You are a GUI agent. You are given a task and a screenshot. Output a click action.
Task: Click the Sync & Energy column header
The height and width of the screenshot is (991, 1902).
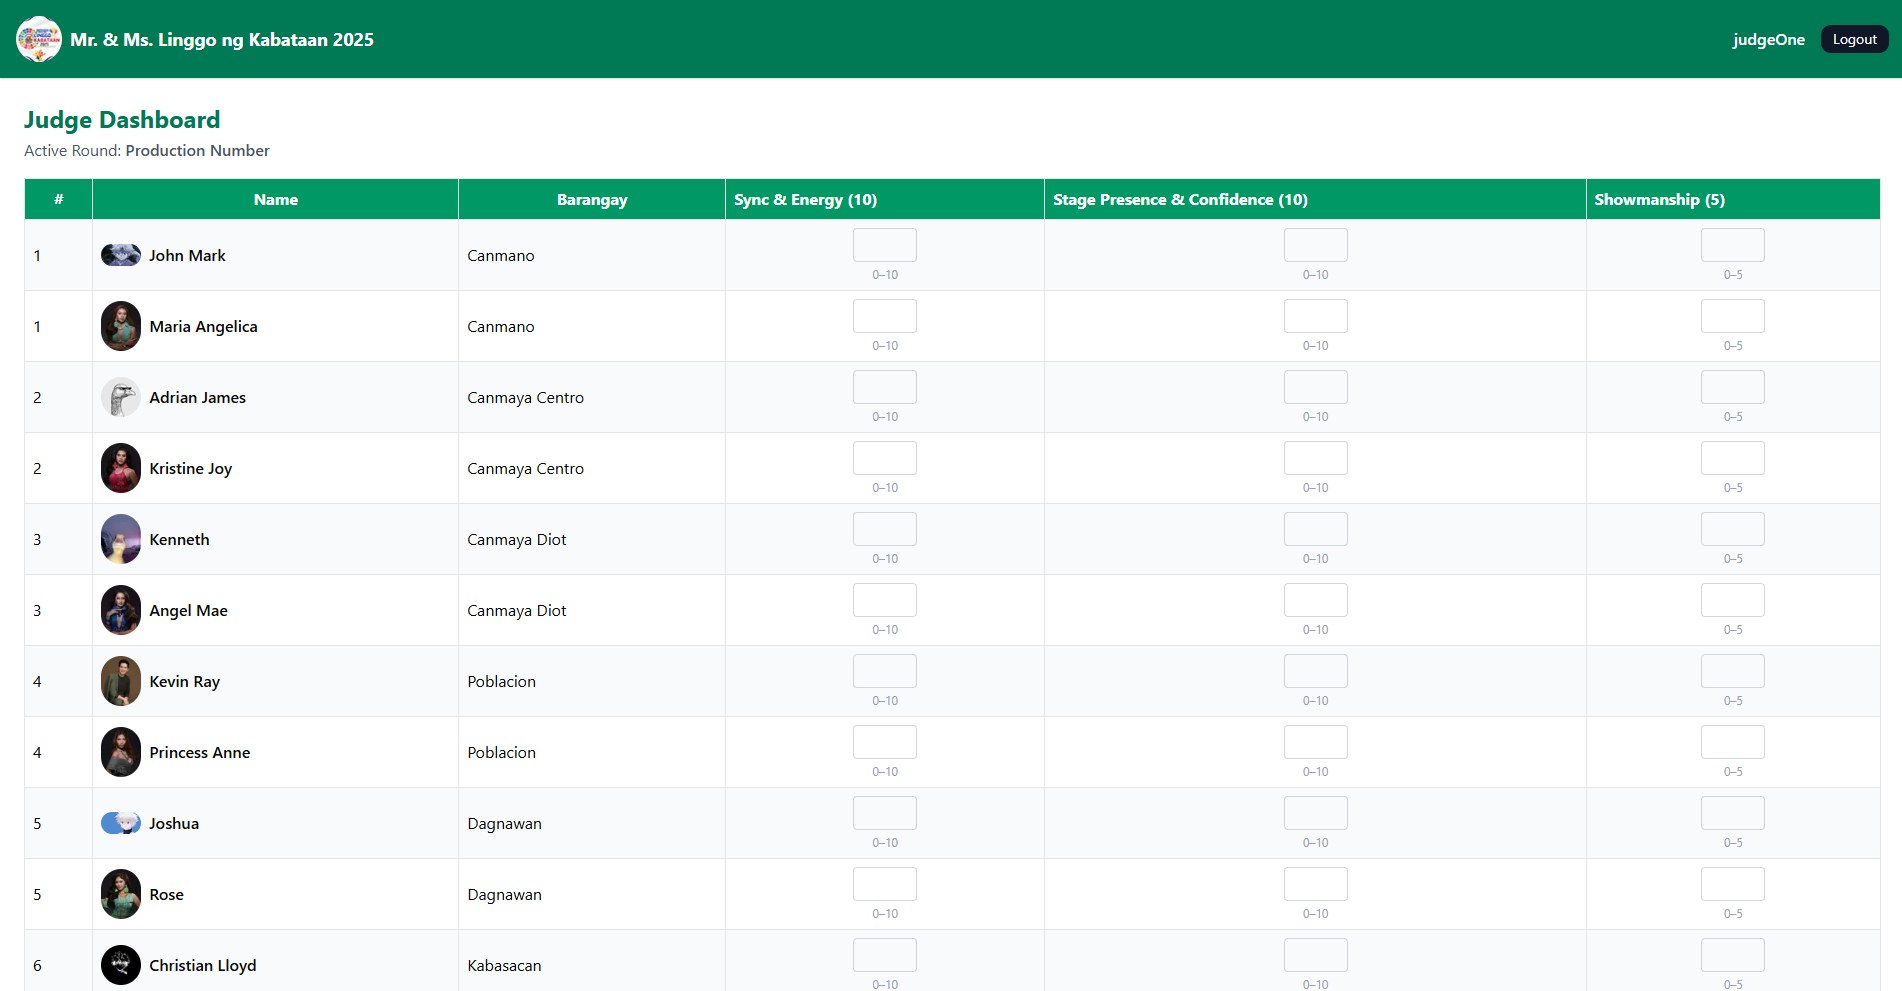[805, 200]
